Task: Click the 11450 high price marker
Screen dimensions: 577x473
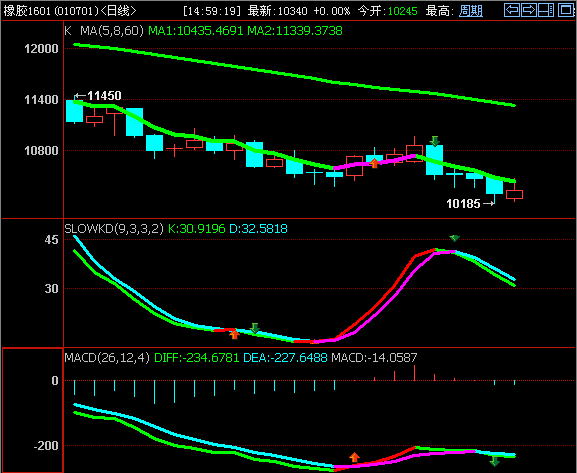Action: pos(105,96)
